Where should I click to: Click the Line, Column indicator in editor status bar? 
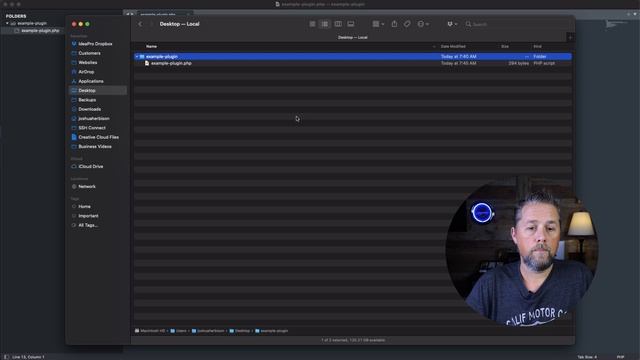tap(28, 357)
